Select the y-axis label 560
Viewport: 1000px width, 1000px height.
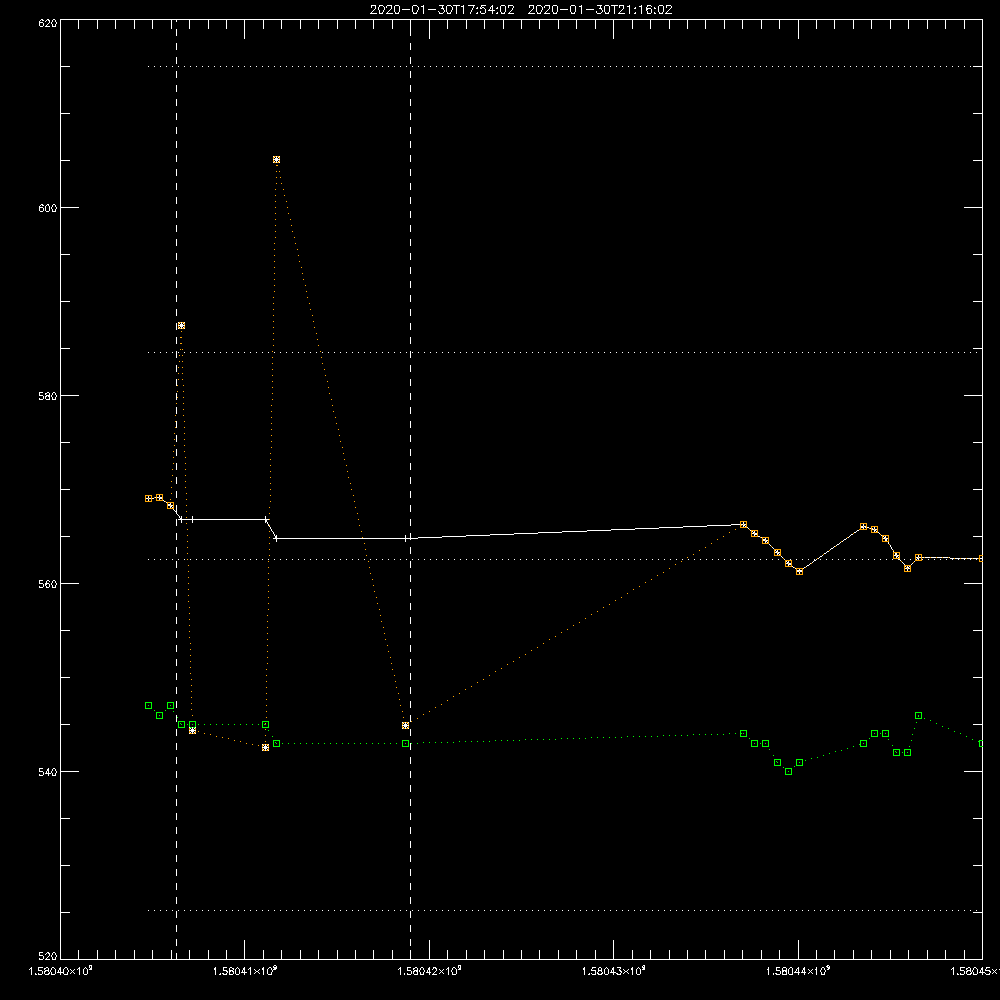point(49,584)
